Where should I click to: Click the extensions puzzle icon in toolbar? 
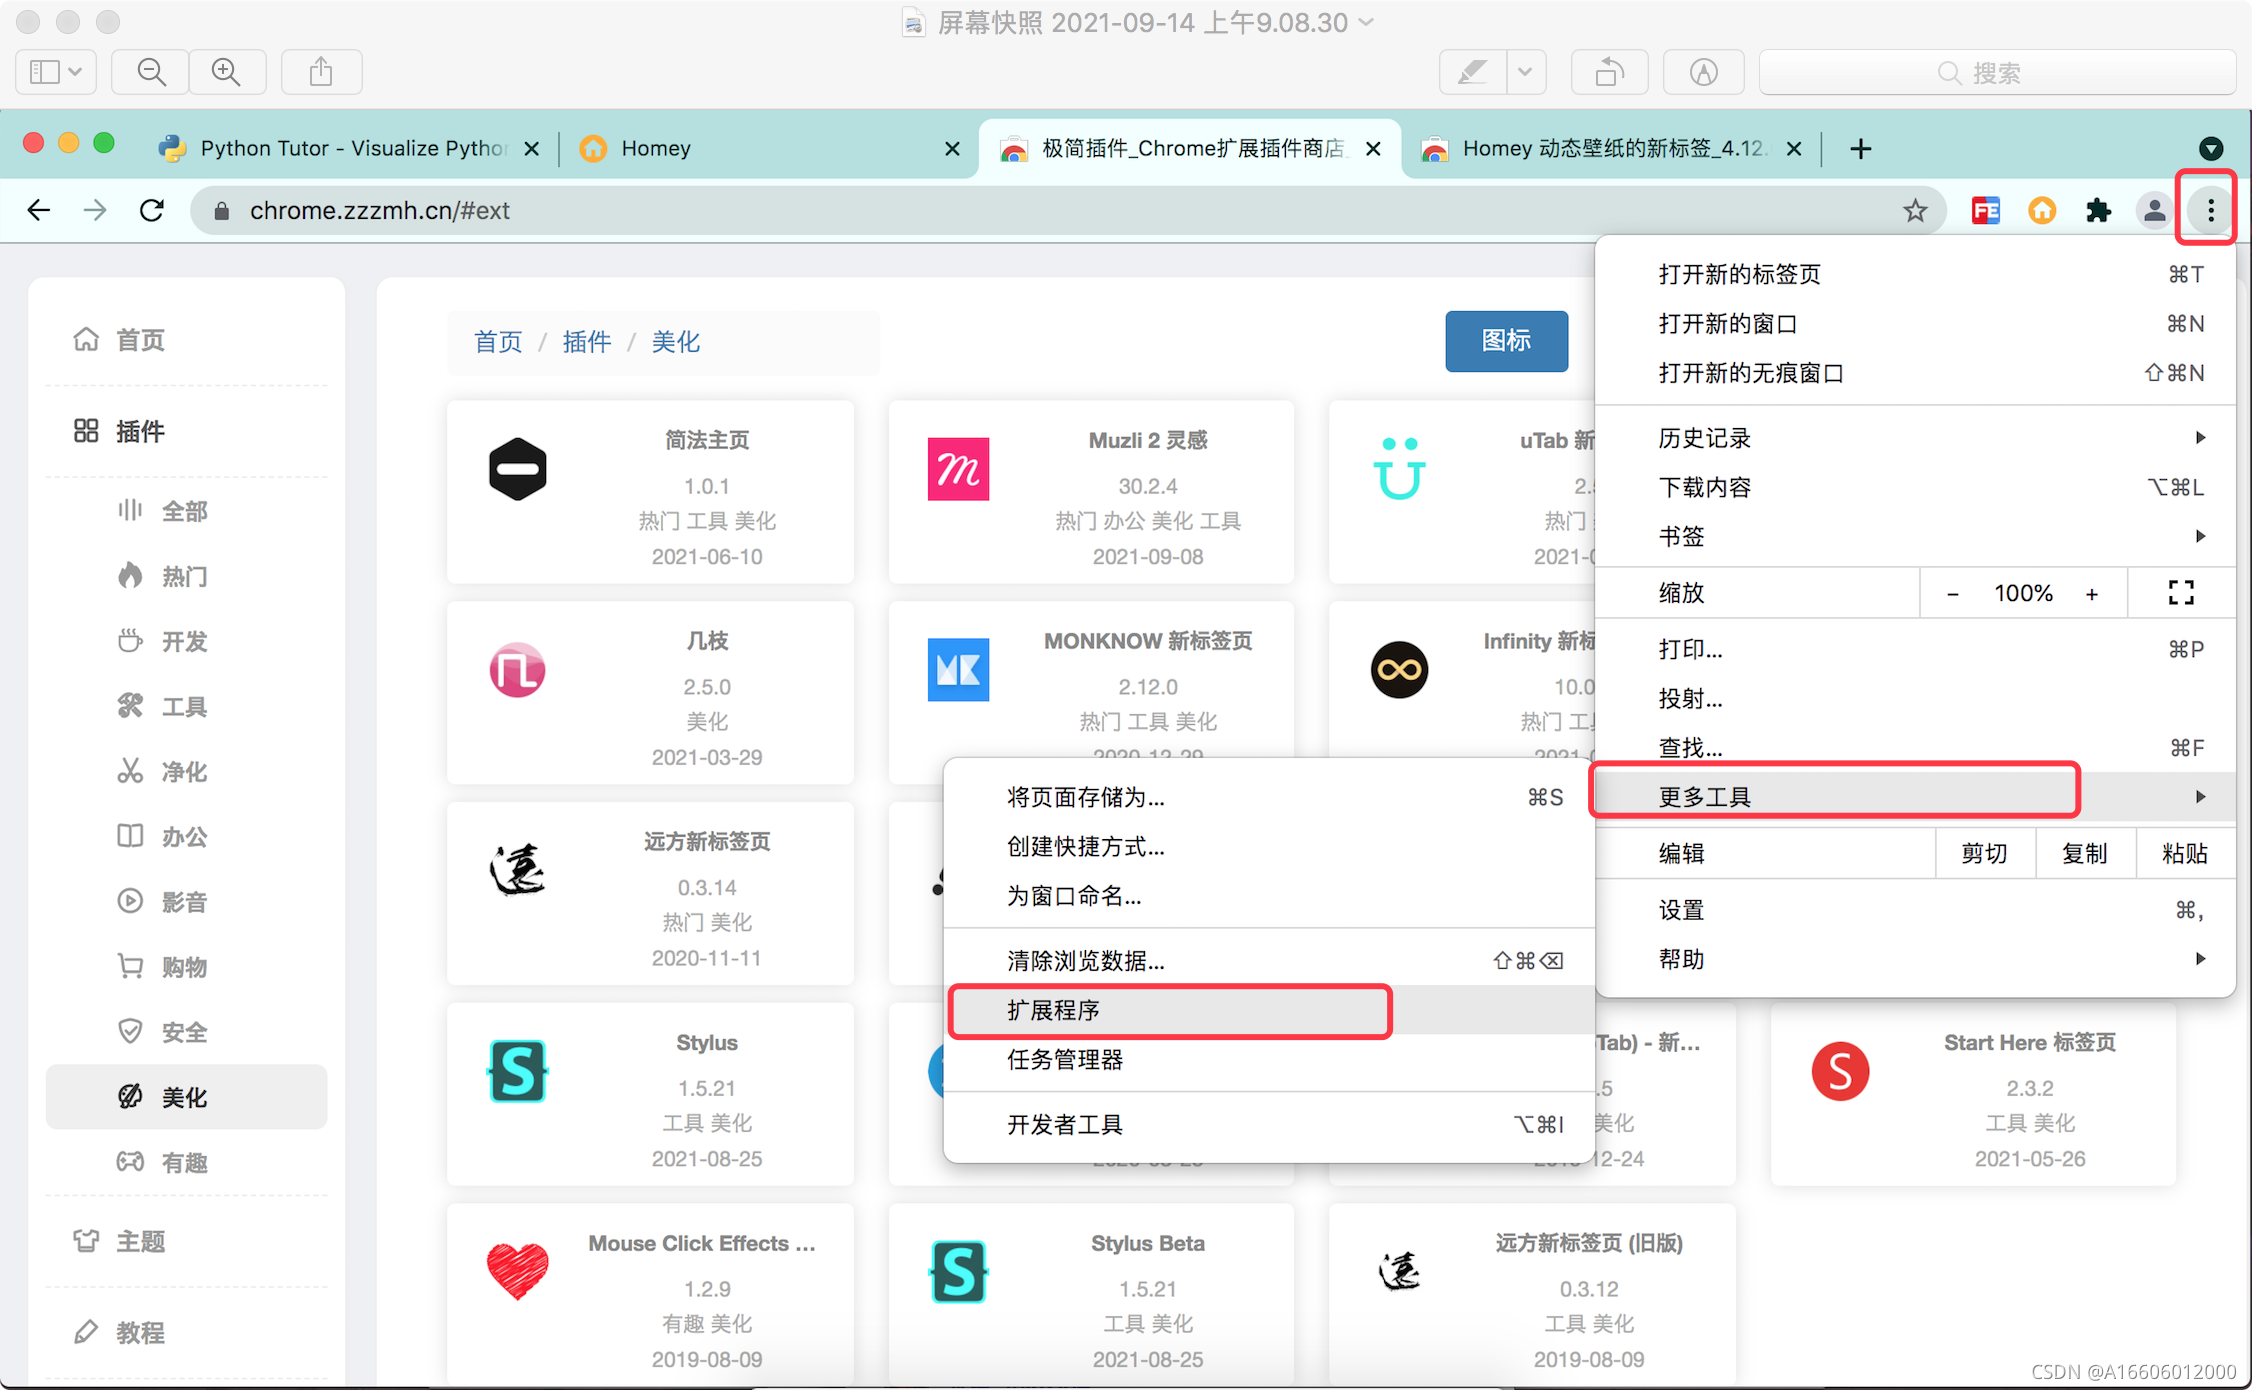(x=2098, y=210)
